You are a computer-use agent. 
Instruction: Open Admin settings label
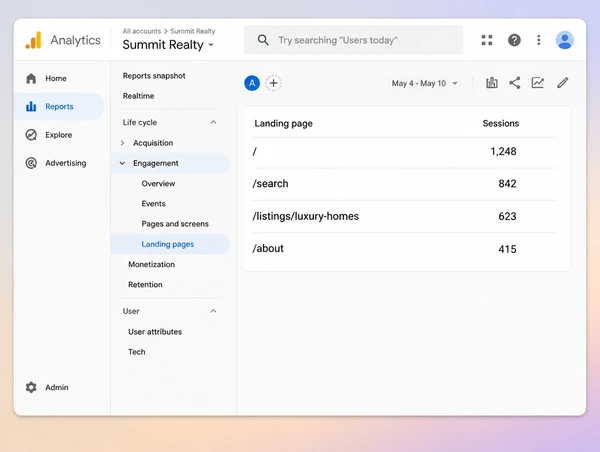point(57,387)
